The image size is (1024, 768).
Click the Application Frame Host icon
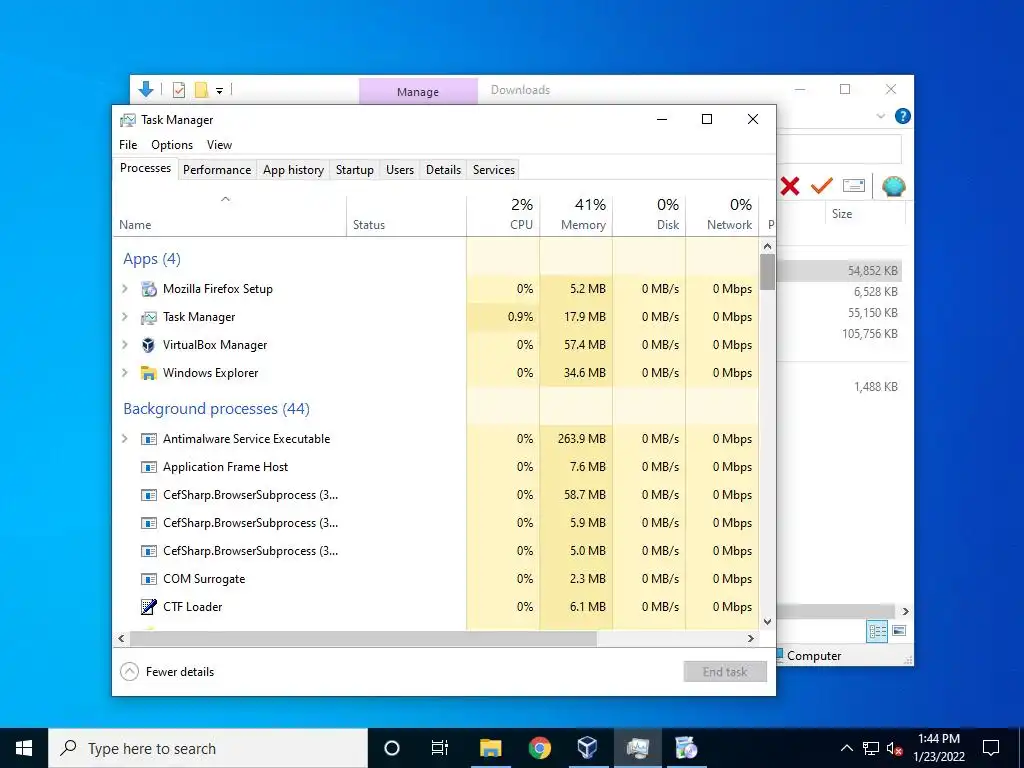(149, 467)
